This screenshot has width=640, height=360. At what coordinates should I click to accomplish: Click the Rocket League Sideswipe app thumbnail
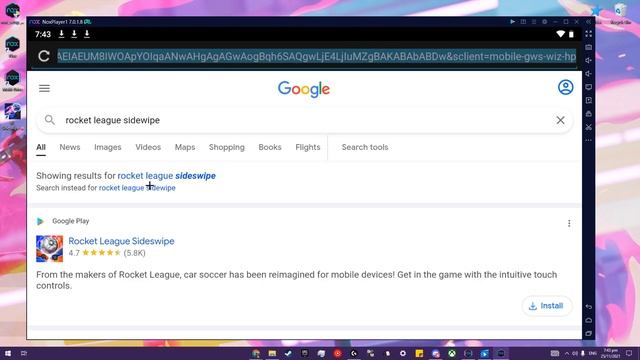[49, 249]
